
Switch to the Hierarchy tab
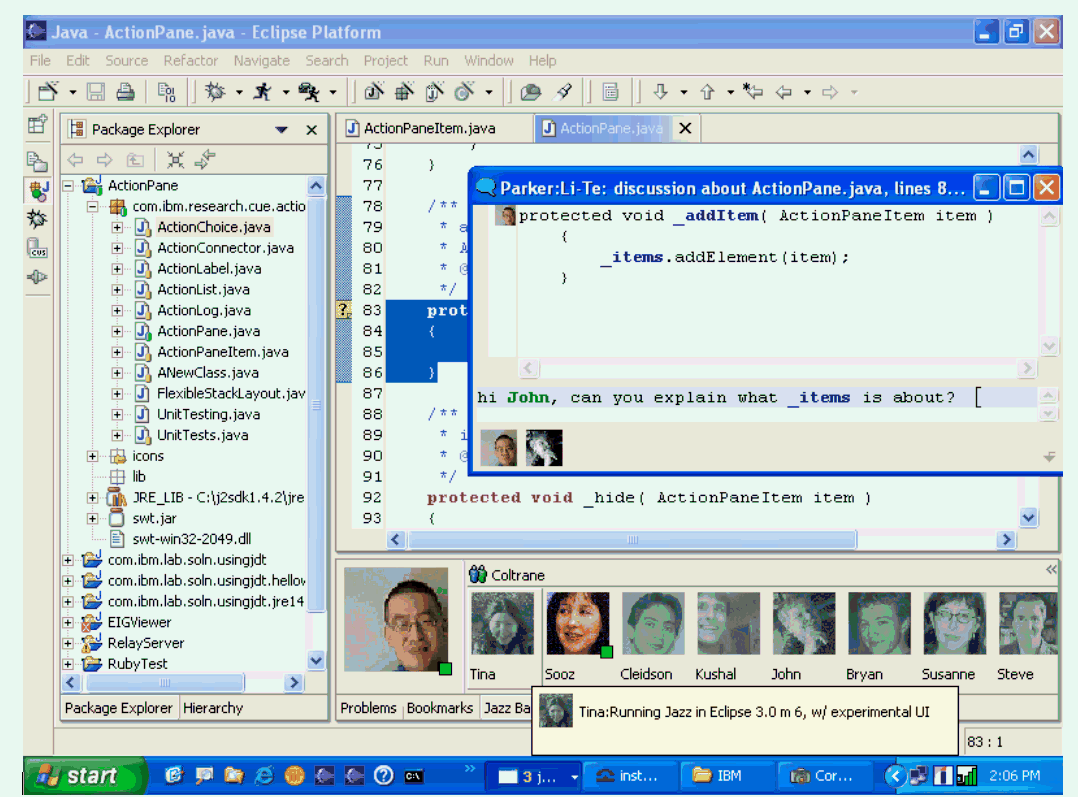click(212, 708)
